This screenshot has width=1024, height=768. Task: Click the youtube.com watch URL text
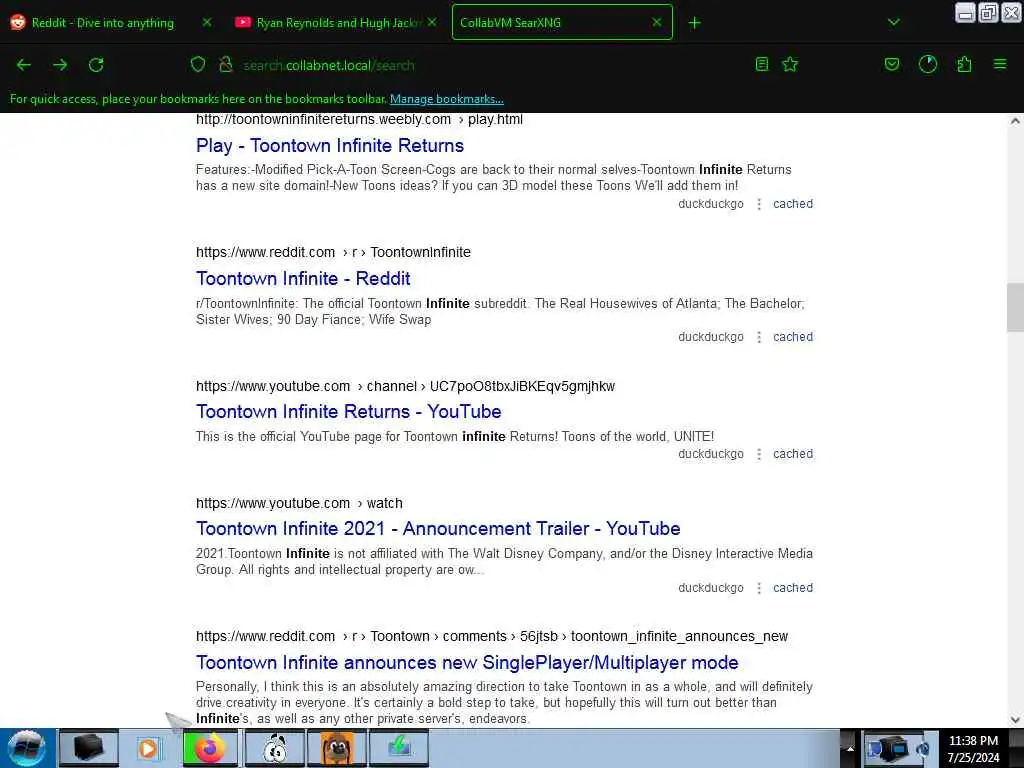coord(299,504)
